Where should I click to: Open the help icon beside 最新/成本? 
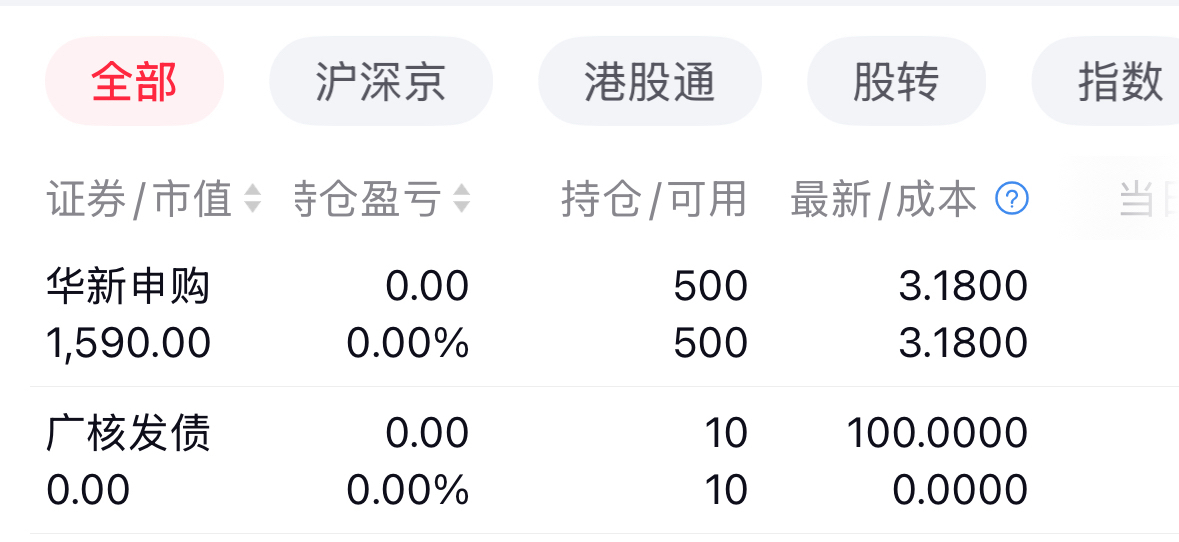[x=1011, y=199]
